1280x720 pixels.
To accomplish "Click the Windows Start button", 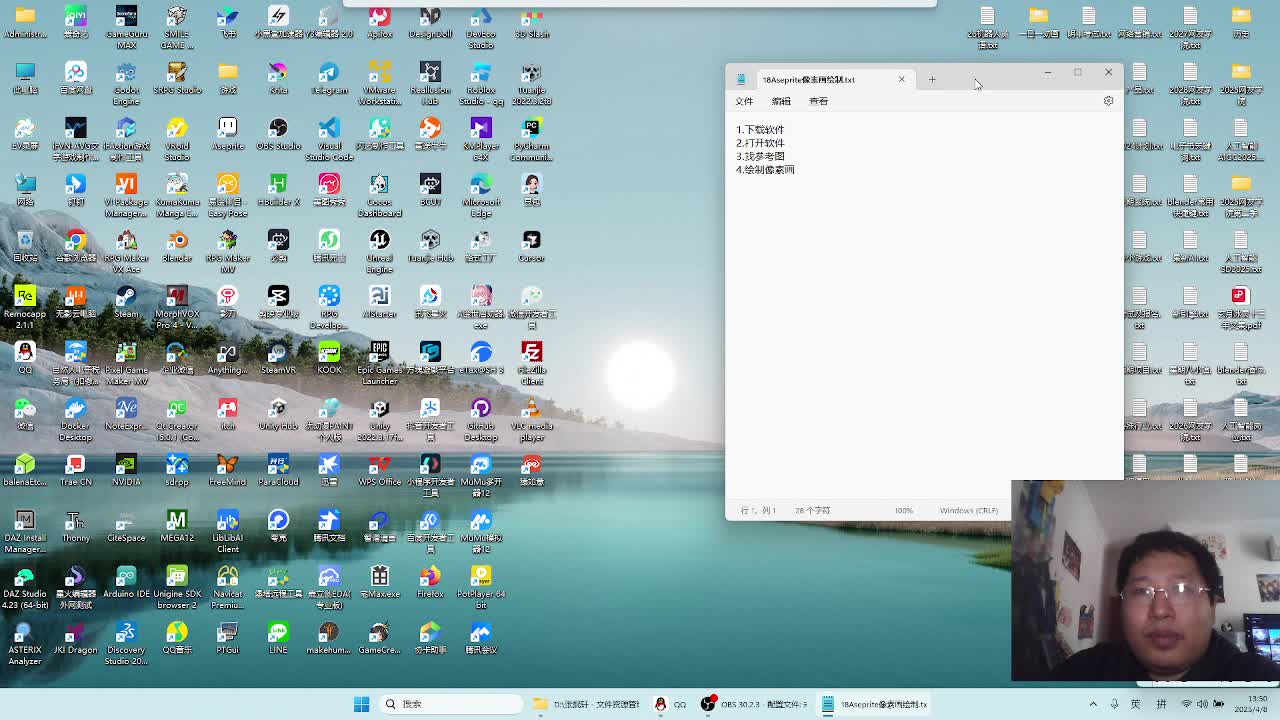I will click(x=361, y=704).
